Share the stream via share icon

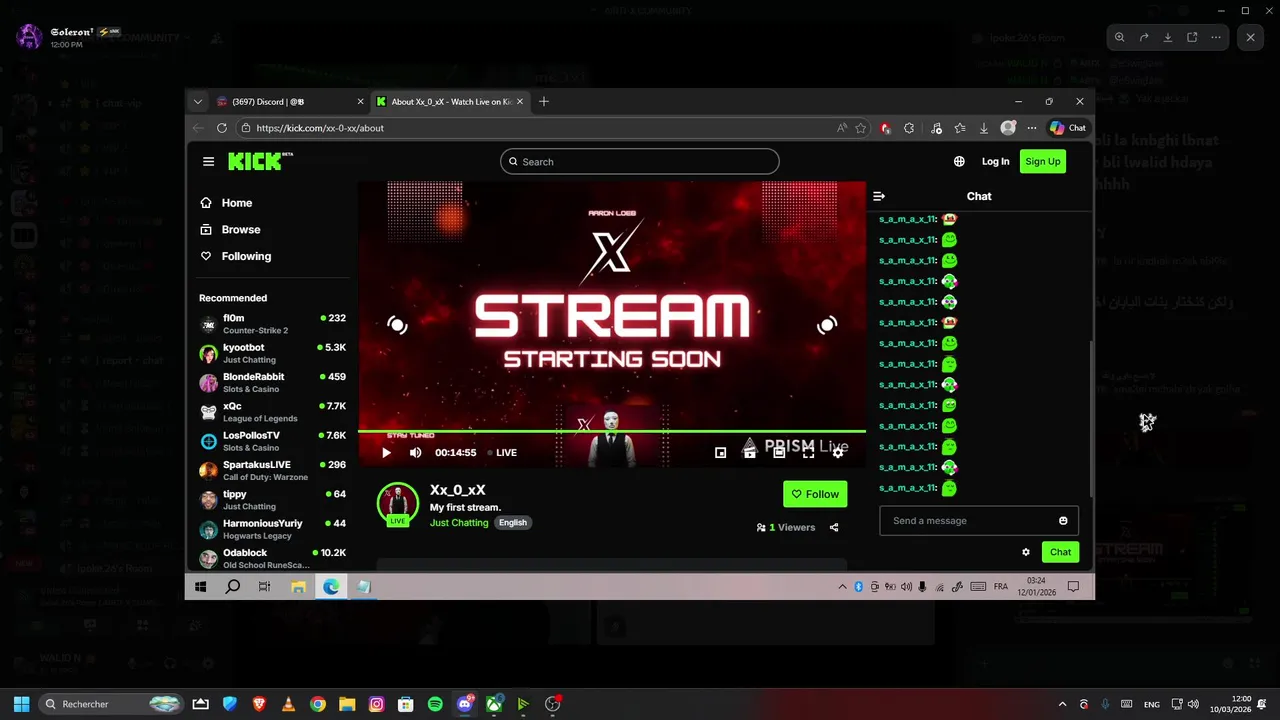click(x=834, y=527)
